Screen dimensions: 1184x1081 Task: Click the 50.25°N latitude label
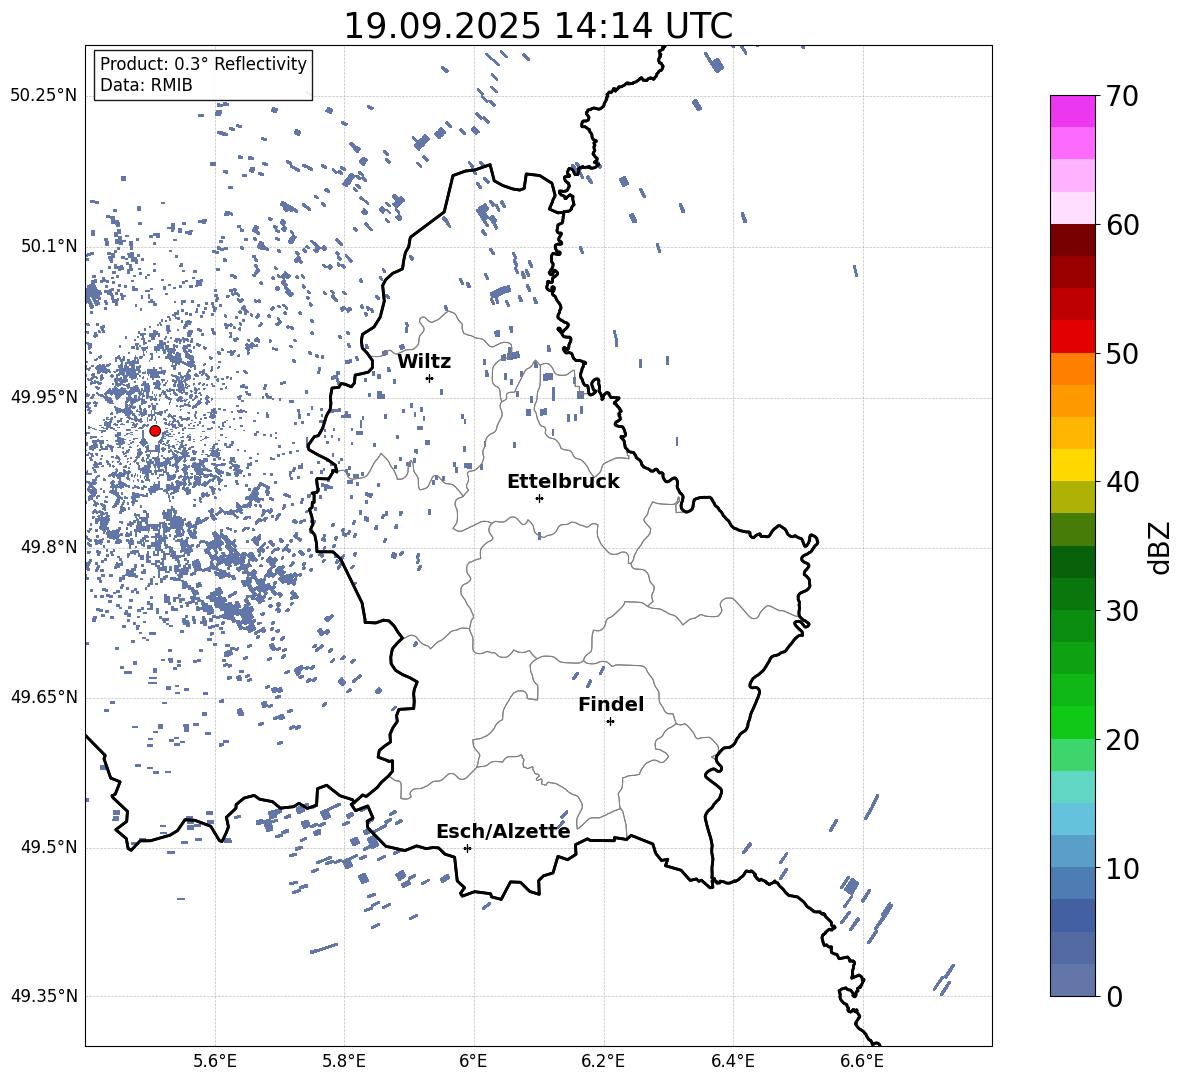tap(44, 96)
